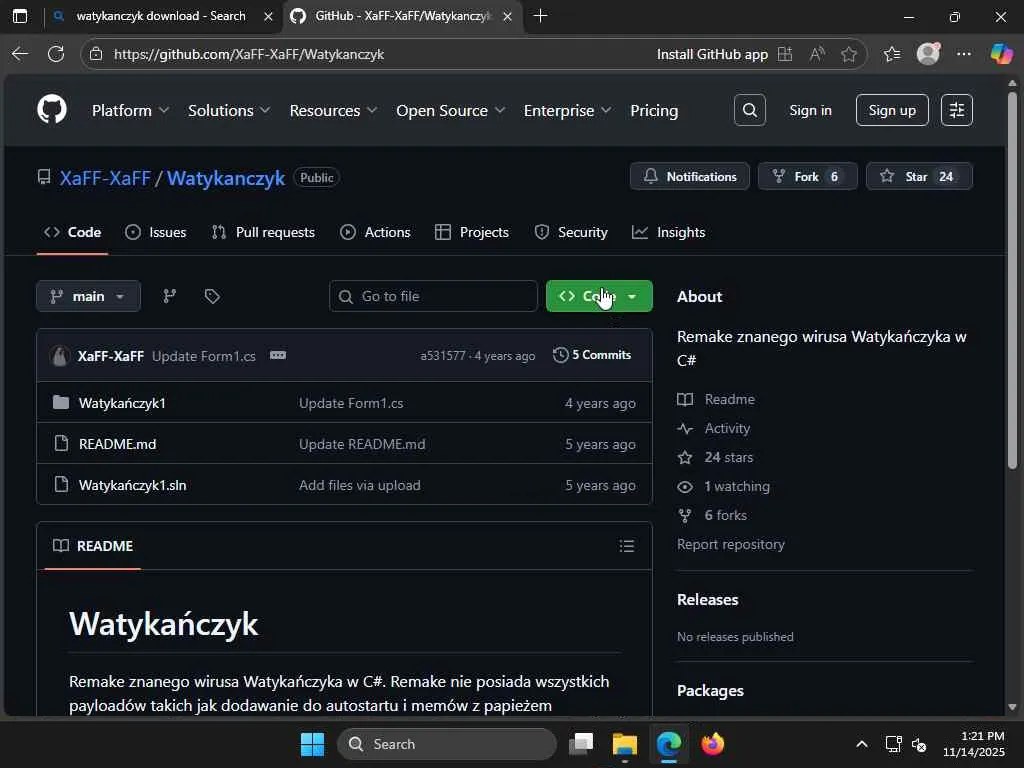Open a new browser tab
1024x768 pixels.
pyautogui.click(x=541, y=16)
